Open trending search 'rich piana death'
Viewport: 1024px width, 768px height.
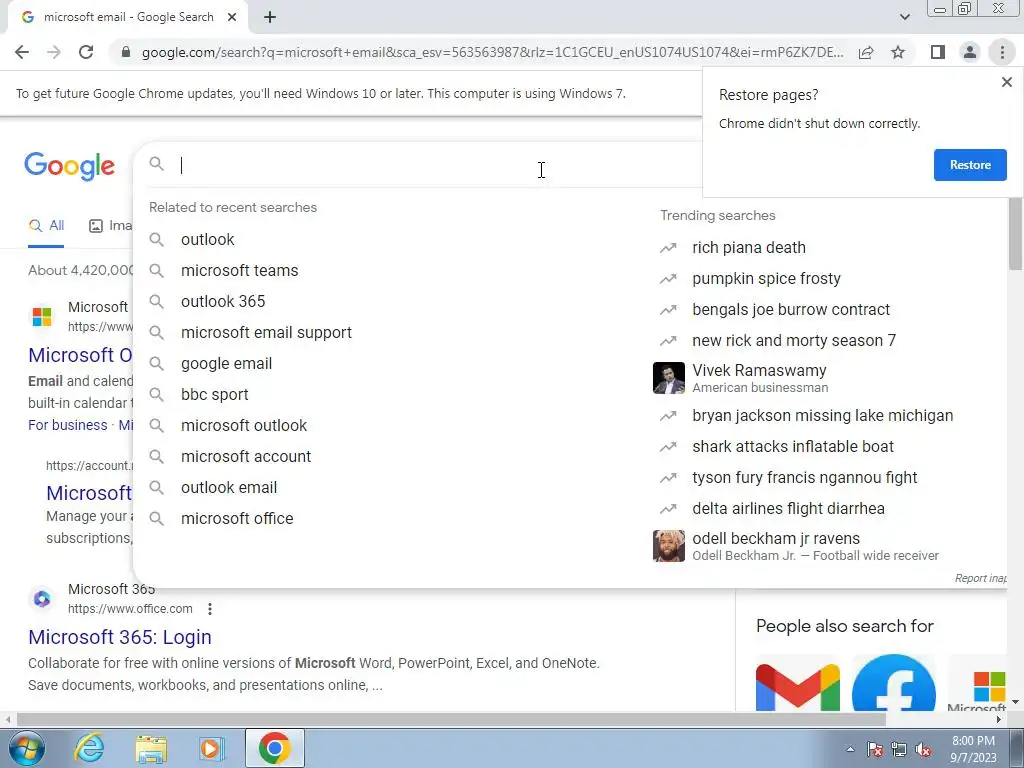(x=748, y=248)
